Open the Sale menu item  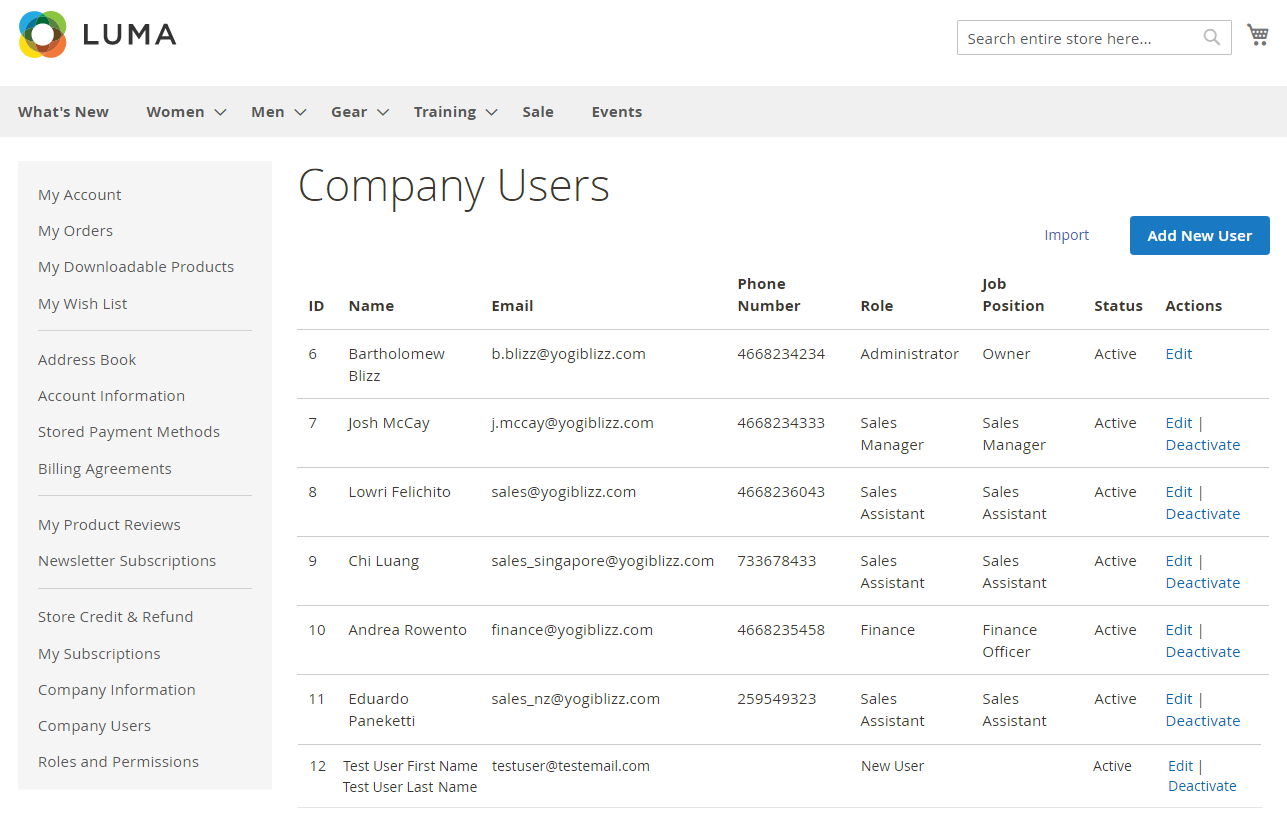(538, 112)
